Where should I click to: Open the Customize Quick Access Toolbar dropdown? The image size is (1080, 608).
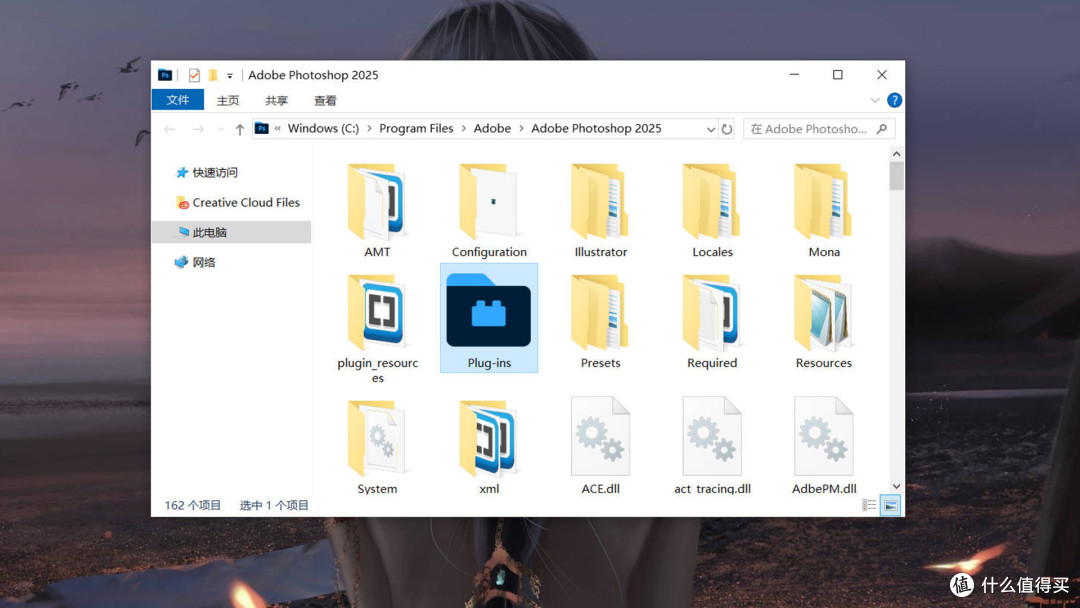tap(230, 76)
